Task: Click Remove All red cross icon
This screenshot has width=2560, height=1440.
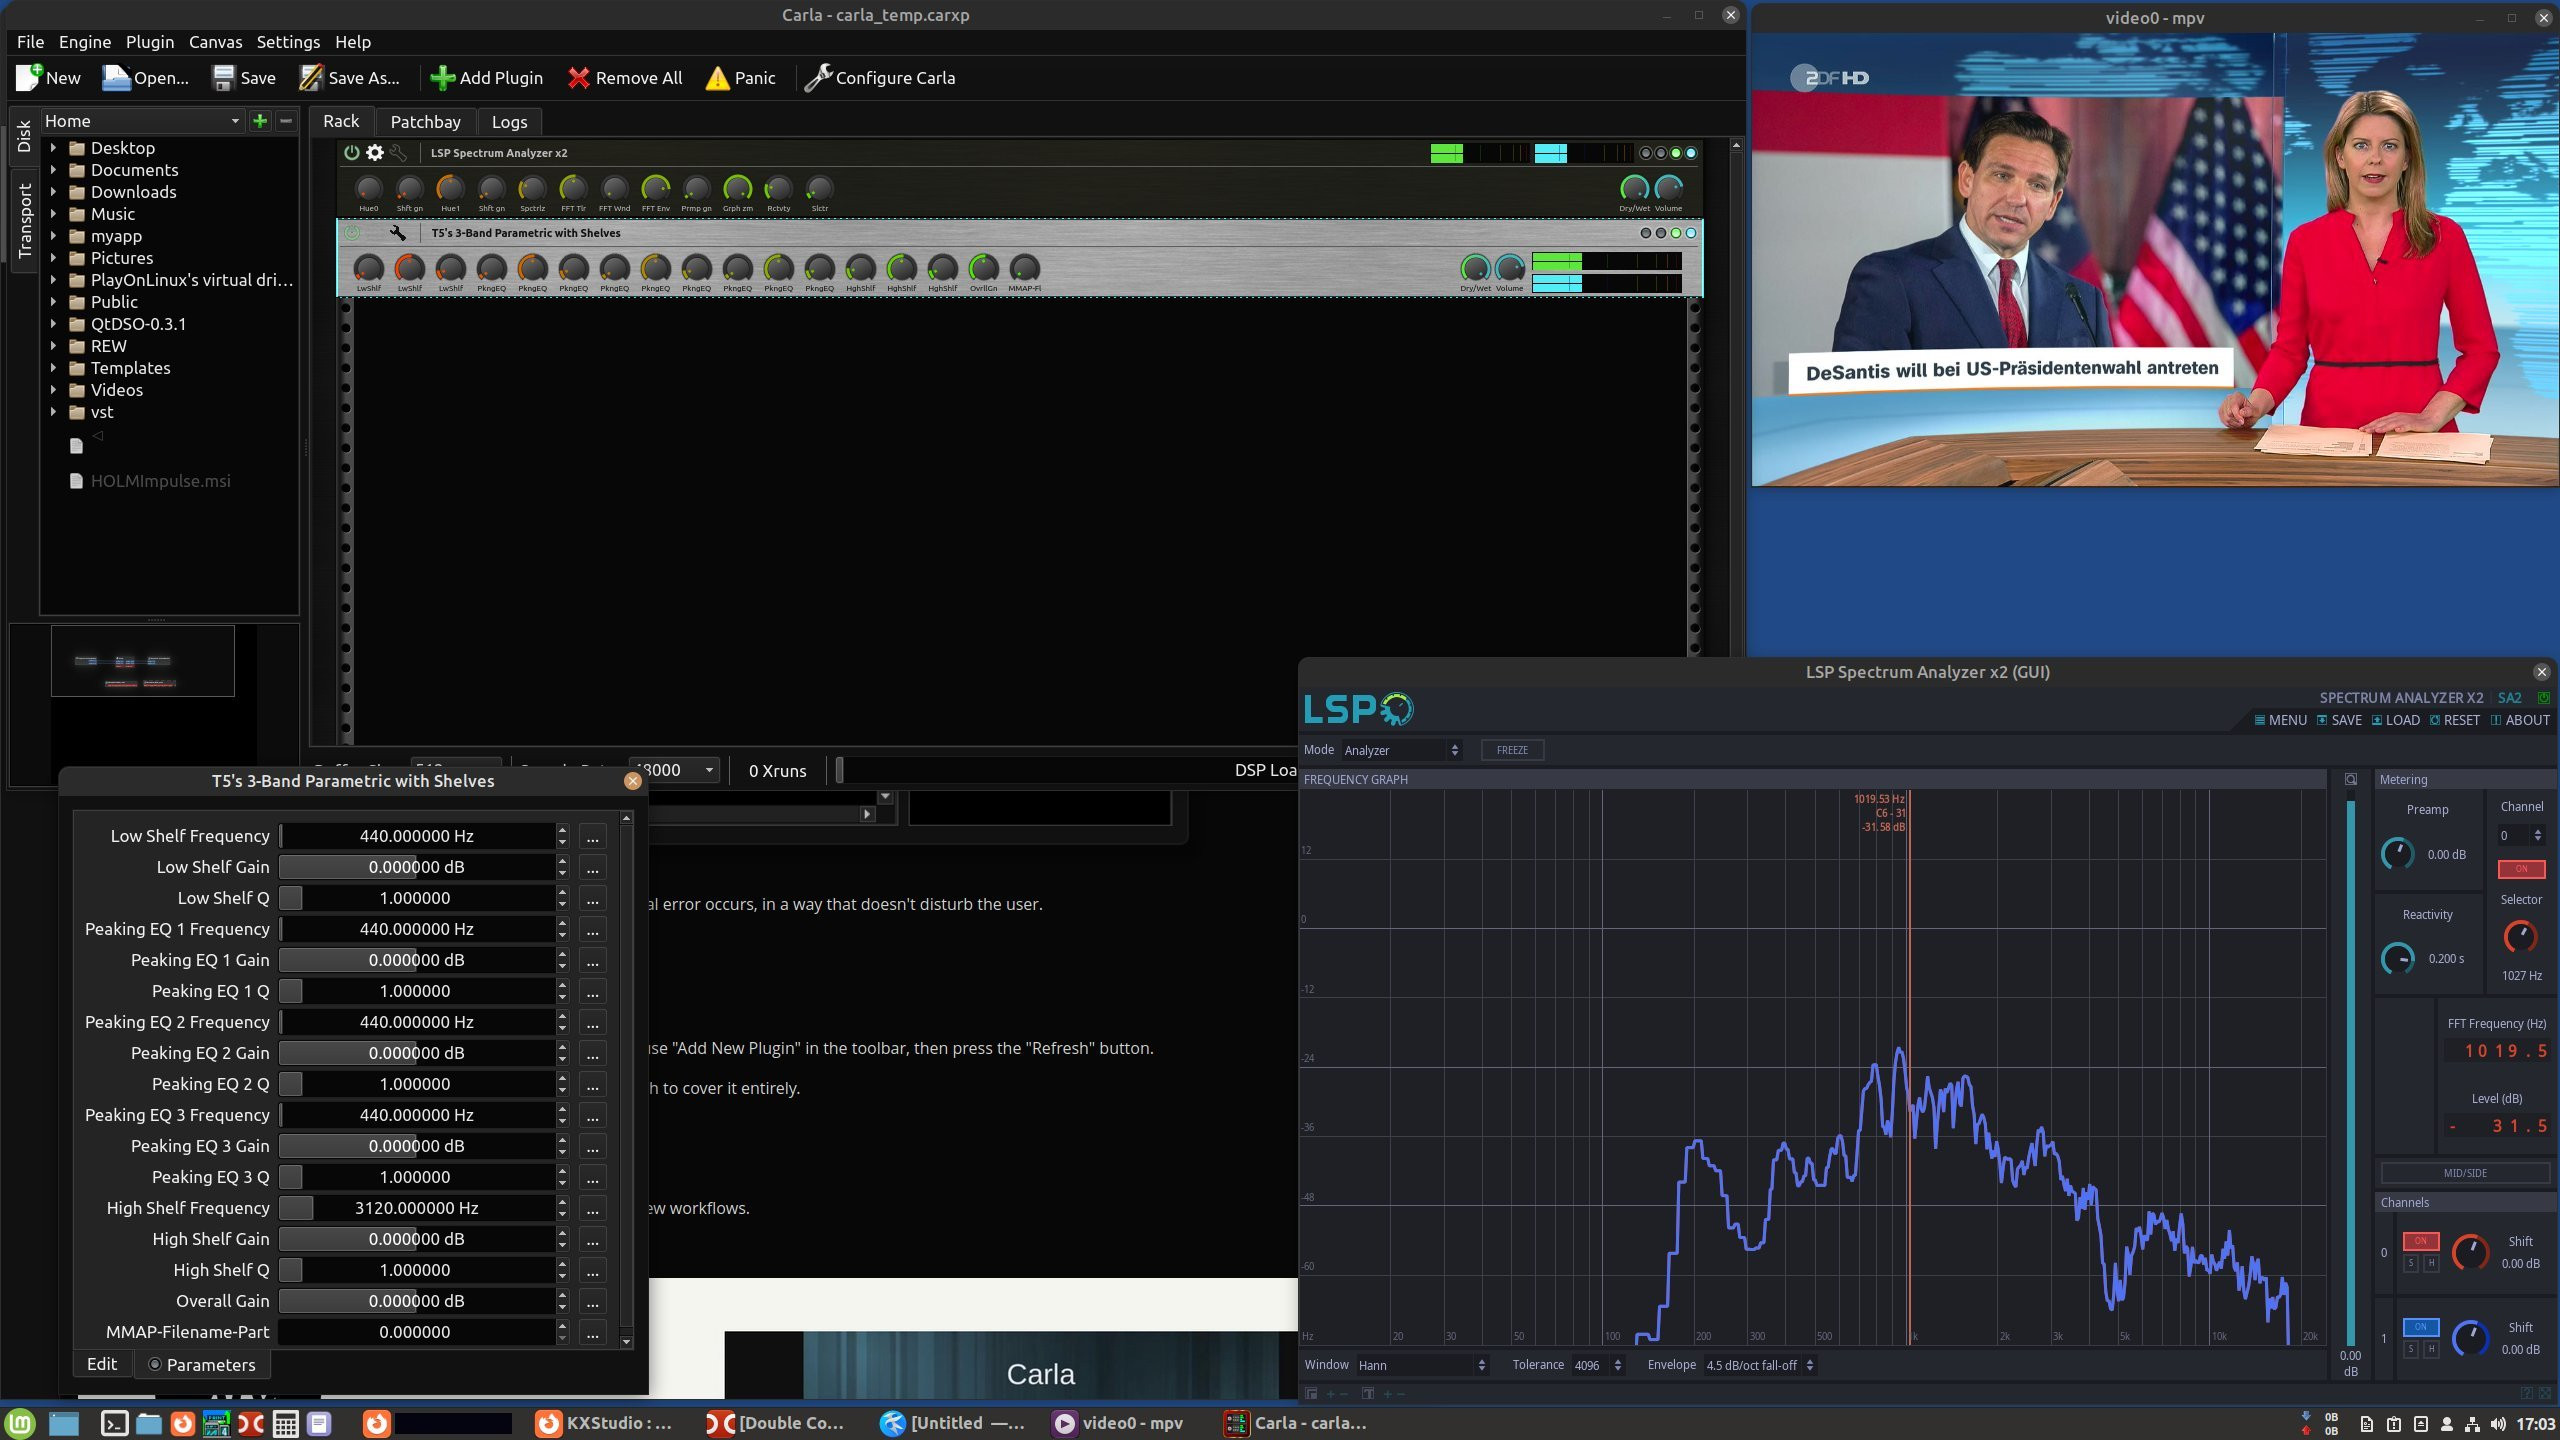Action: [x=578, y=78]
